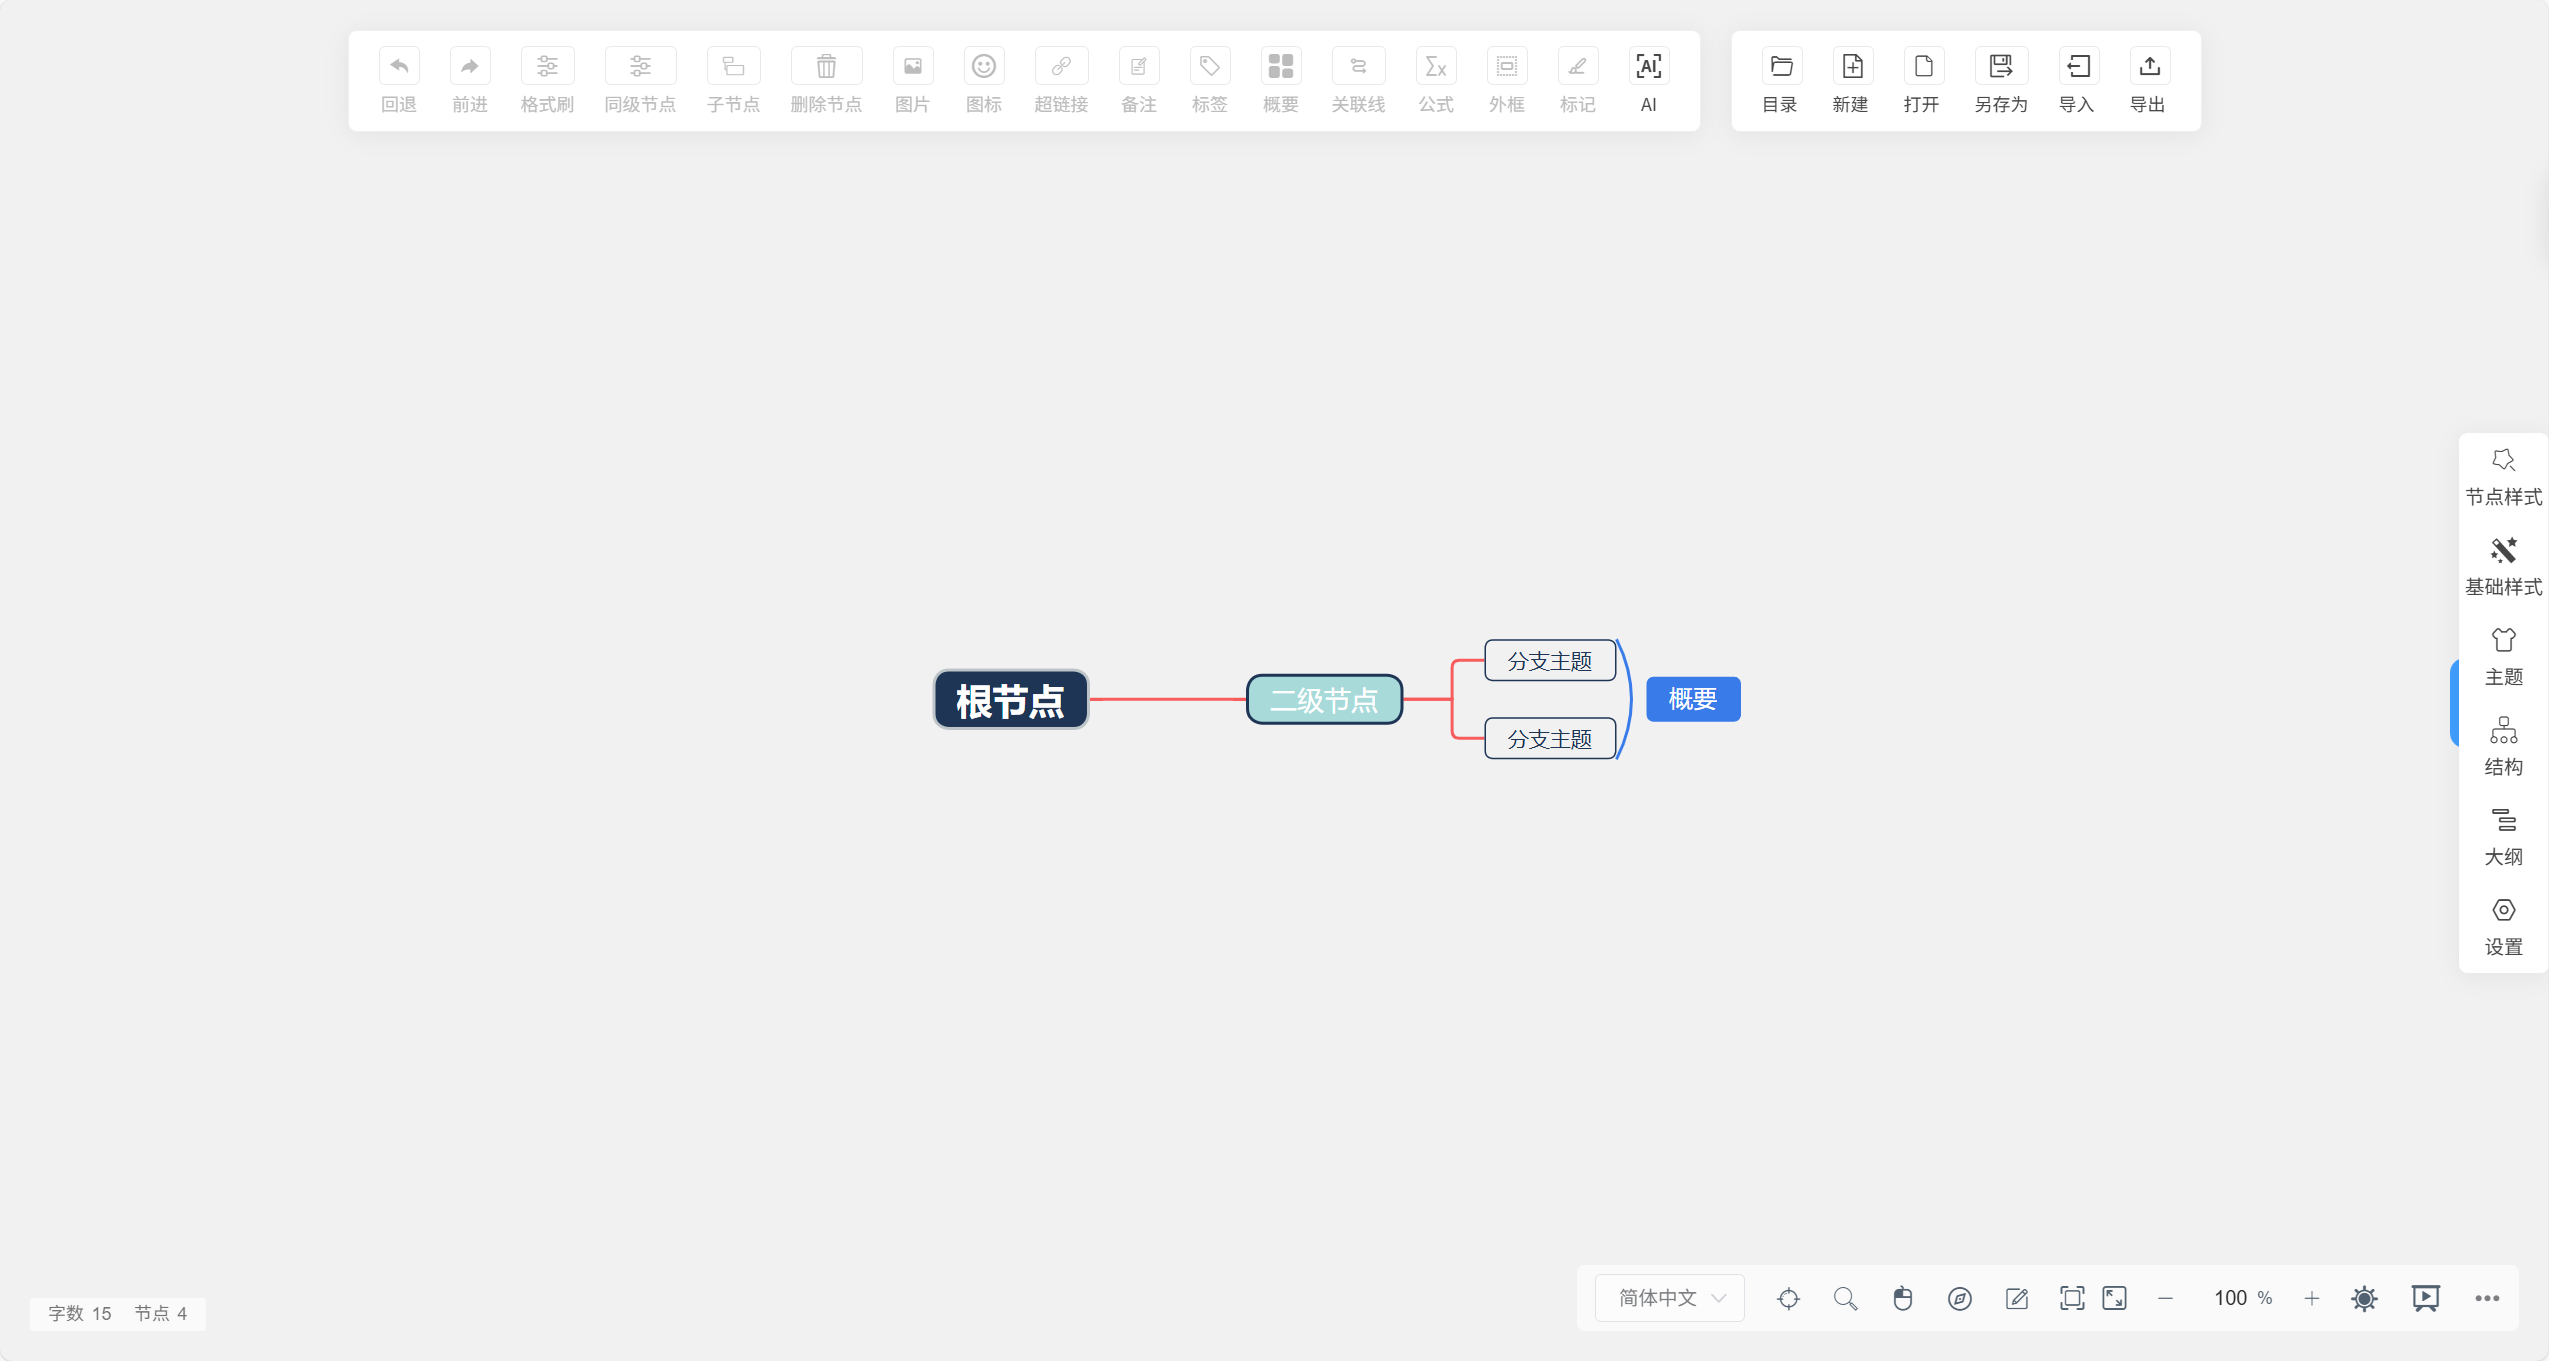
Task: Click the 导出 export icon
Action: 2148,68
